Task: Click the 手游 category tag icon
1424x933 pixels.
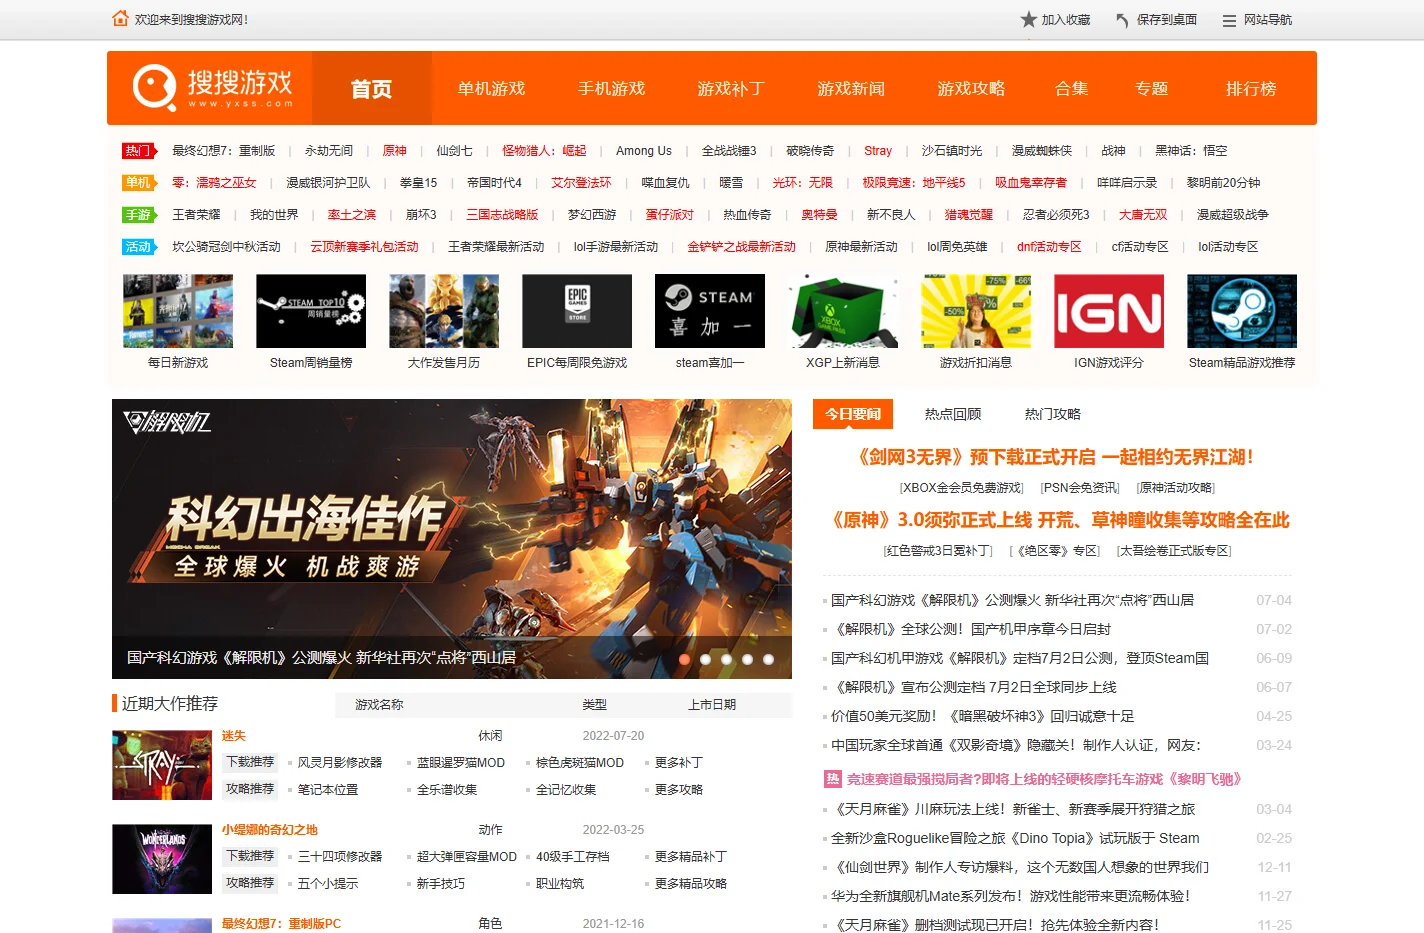Action: pyautogui.click(x=140, y=215)
